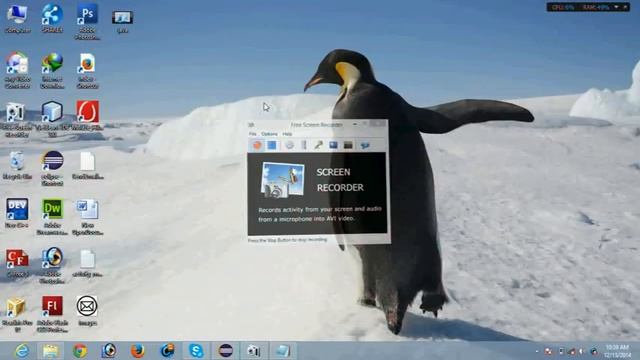Screen dimensions: 640x360
Task: Click the Screen Recorder photo thumbnail image
Action: pyautogui.click(x=282, y=180)
